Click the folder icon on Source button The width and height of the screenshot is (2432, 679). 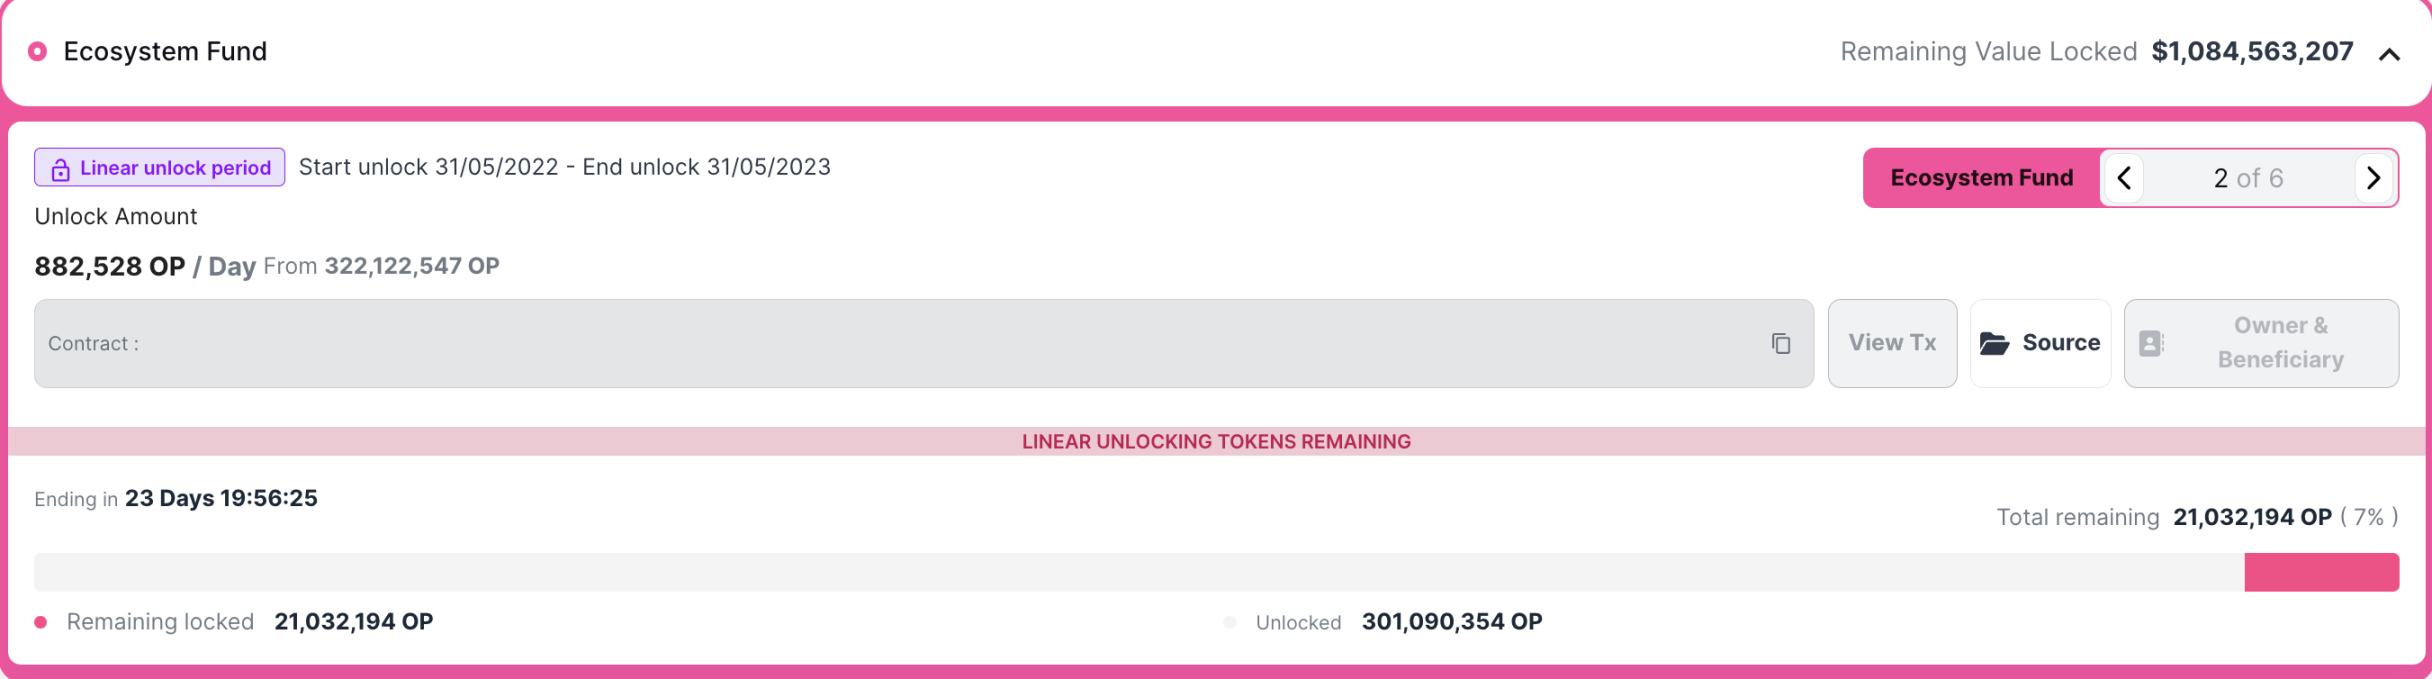[1994, 343]
